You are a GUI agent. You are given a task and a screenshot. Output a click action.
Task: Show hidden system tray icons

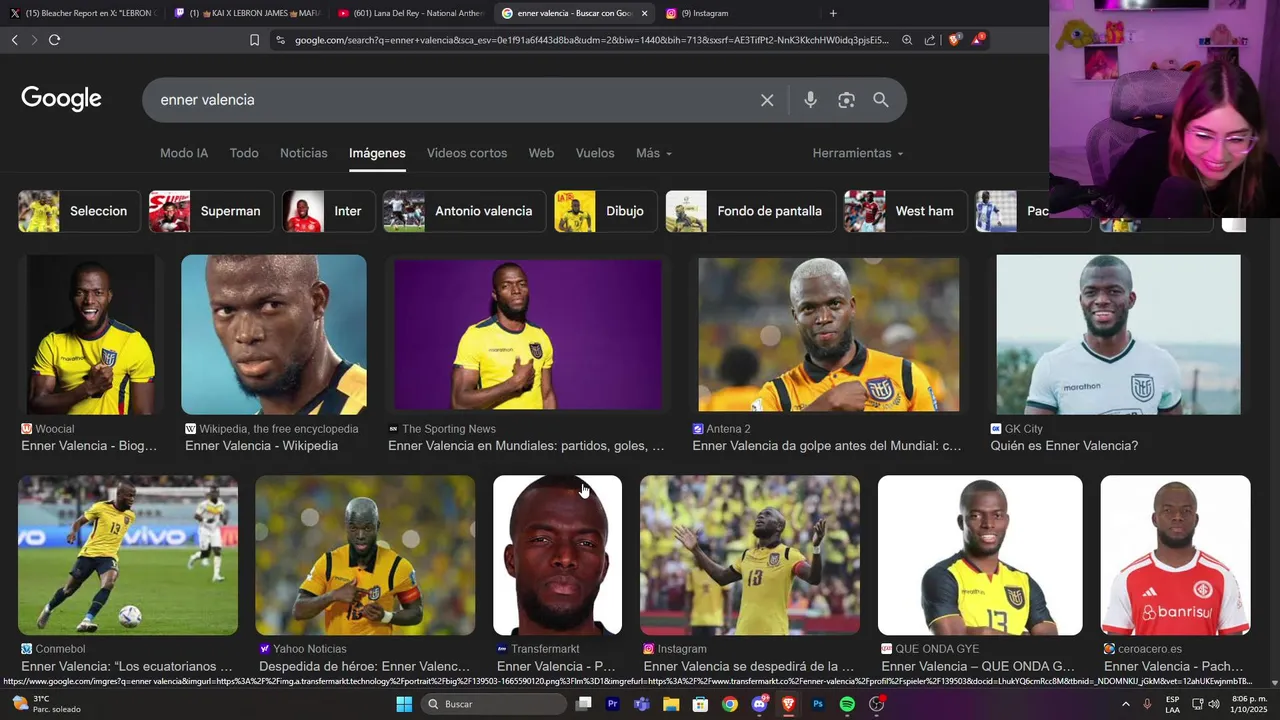click(x=1126, y=704)
